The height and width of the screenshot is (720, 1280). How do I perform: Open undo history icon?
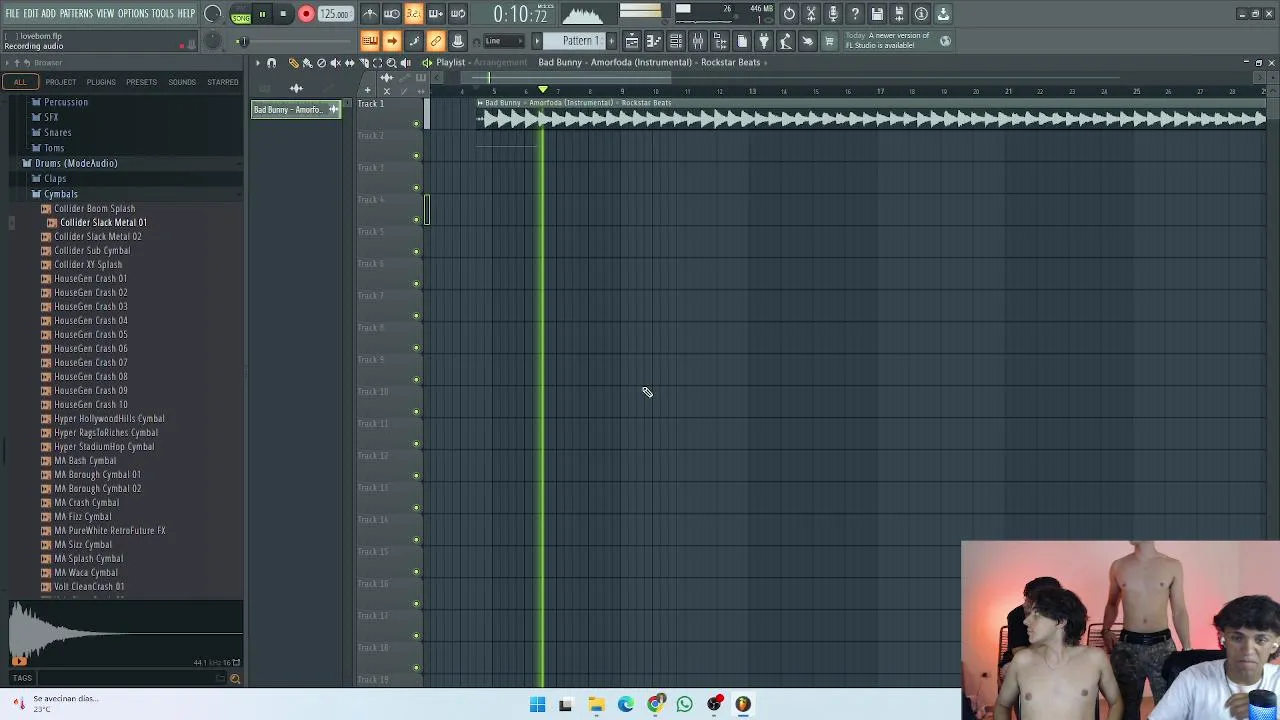(789, 14)
